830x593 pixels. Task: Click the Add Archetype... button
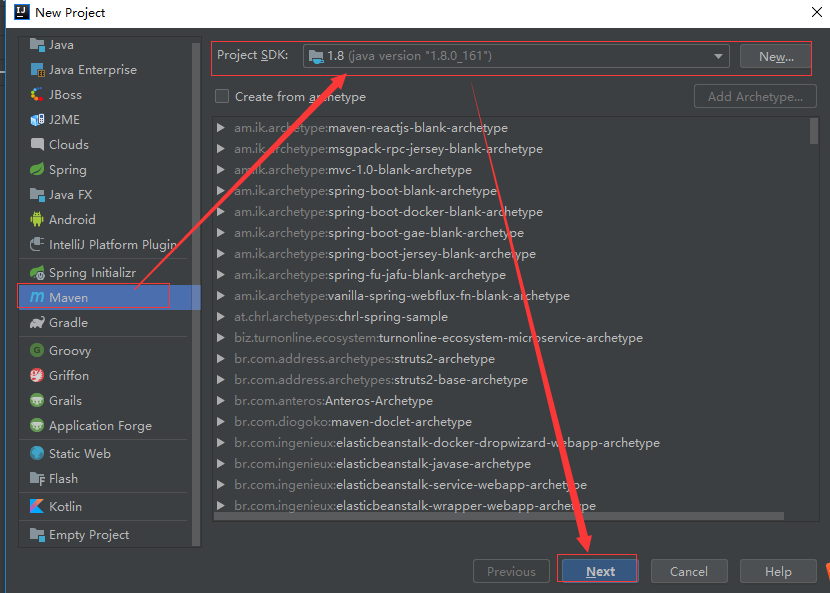pyautogui.click(x=755, y=96)
